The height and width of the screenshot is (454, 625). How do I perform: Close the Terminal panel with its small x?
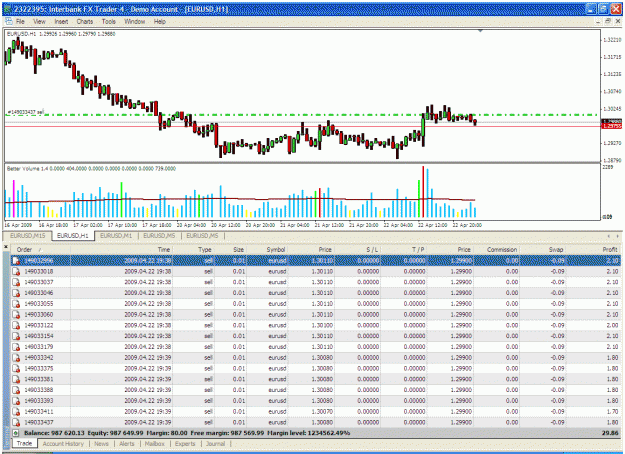point(6,247)
